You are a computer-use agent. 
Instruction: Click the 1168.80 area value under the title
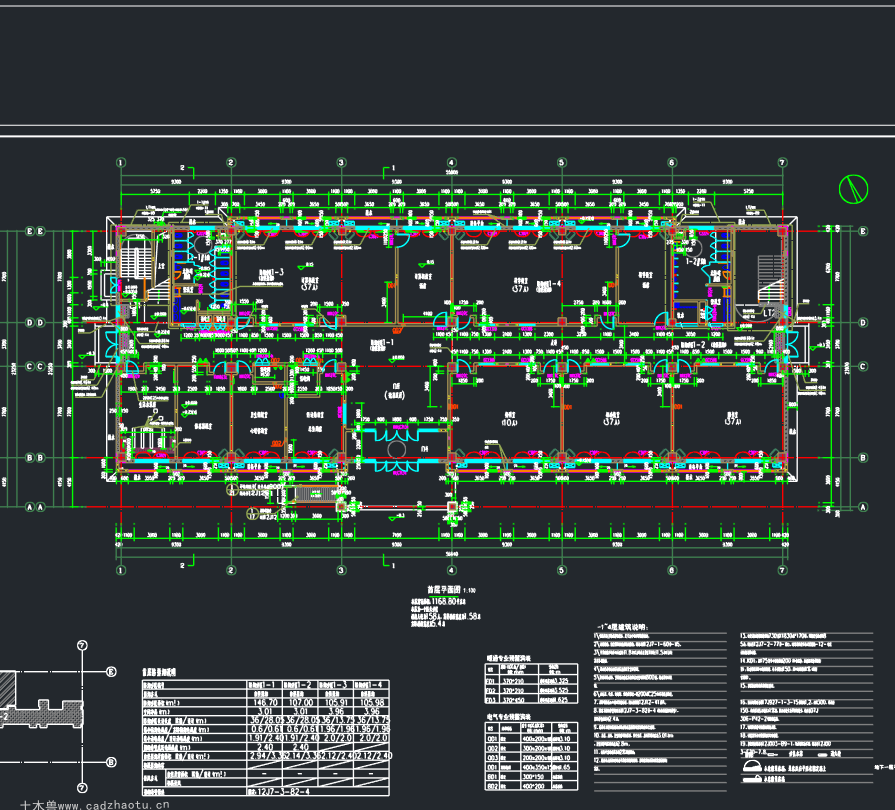click(445, 602)
